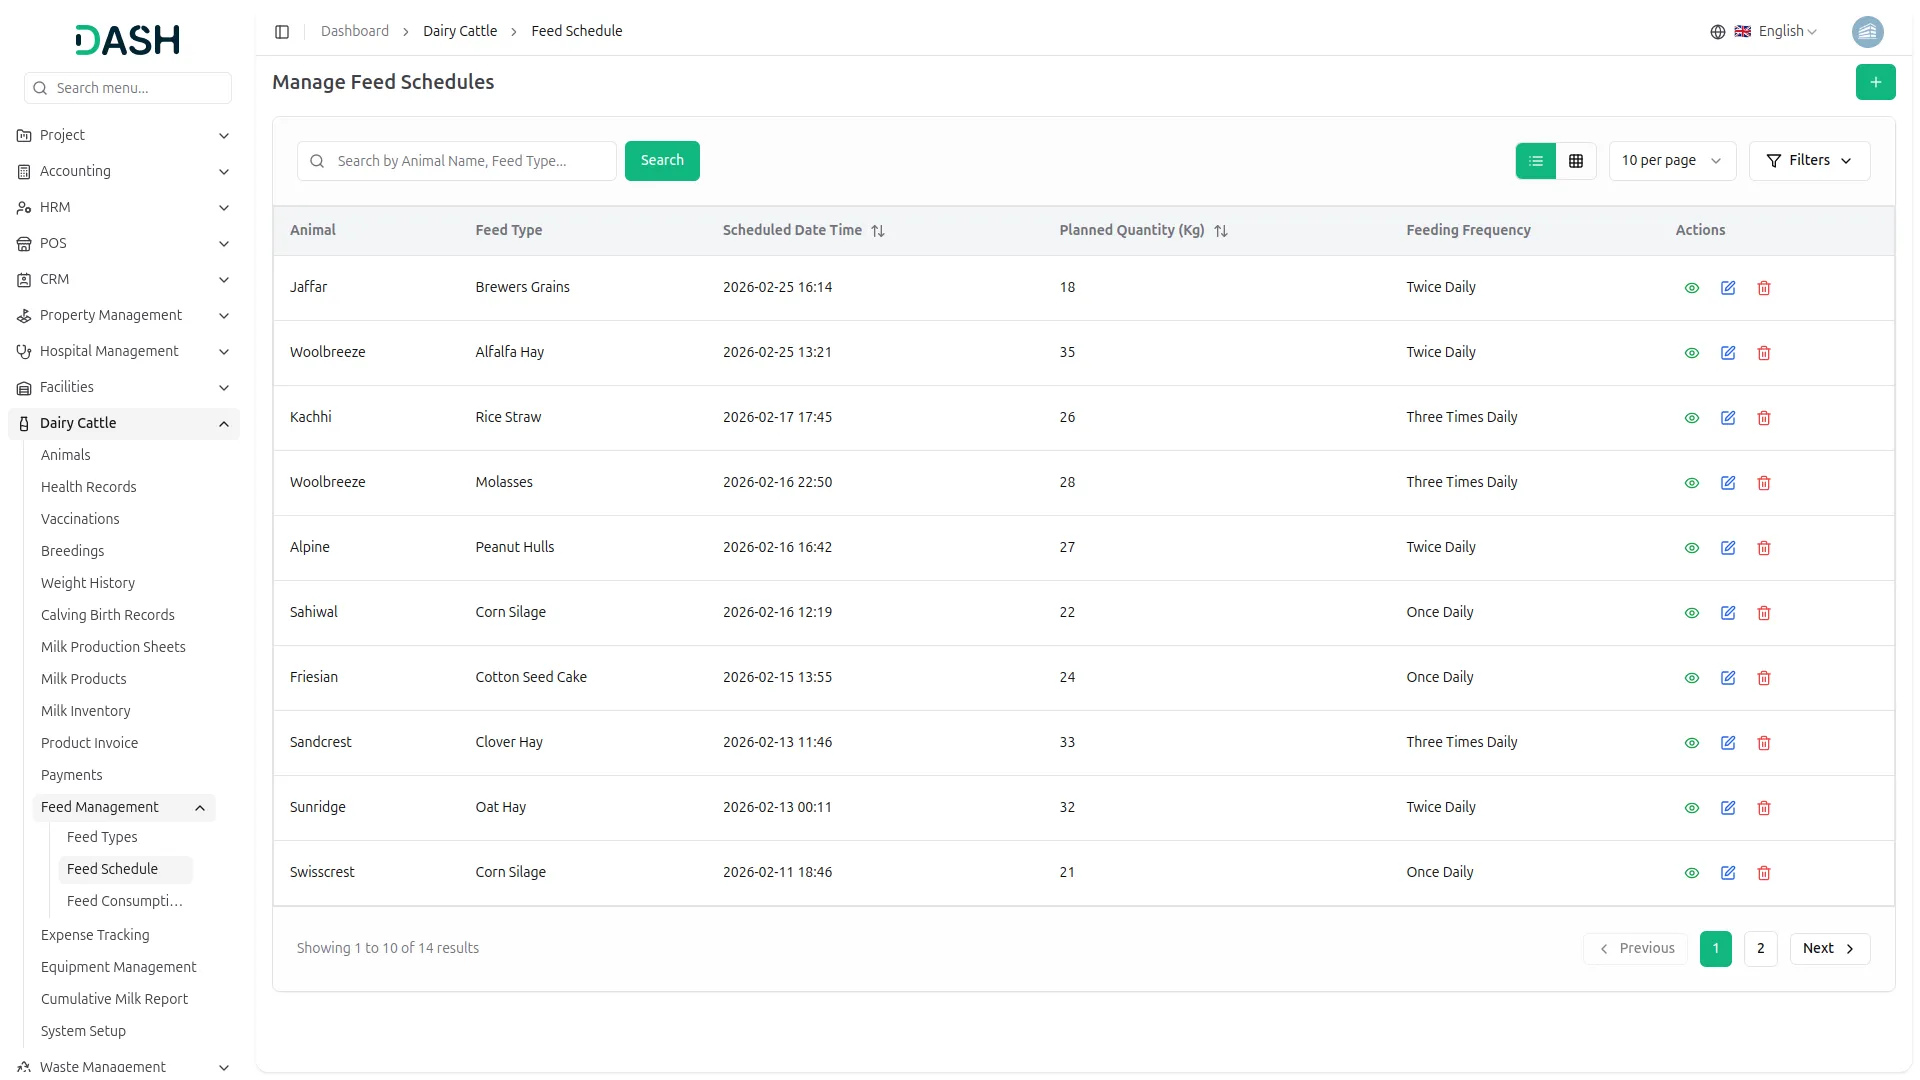Expand the Accounting menu
1920x1080 pixels.
pyautogui.click(x=124, y=172)
